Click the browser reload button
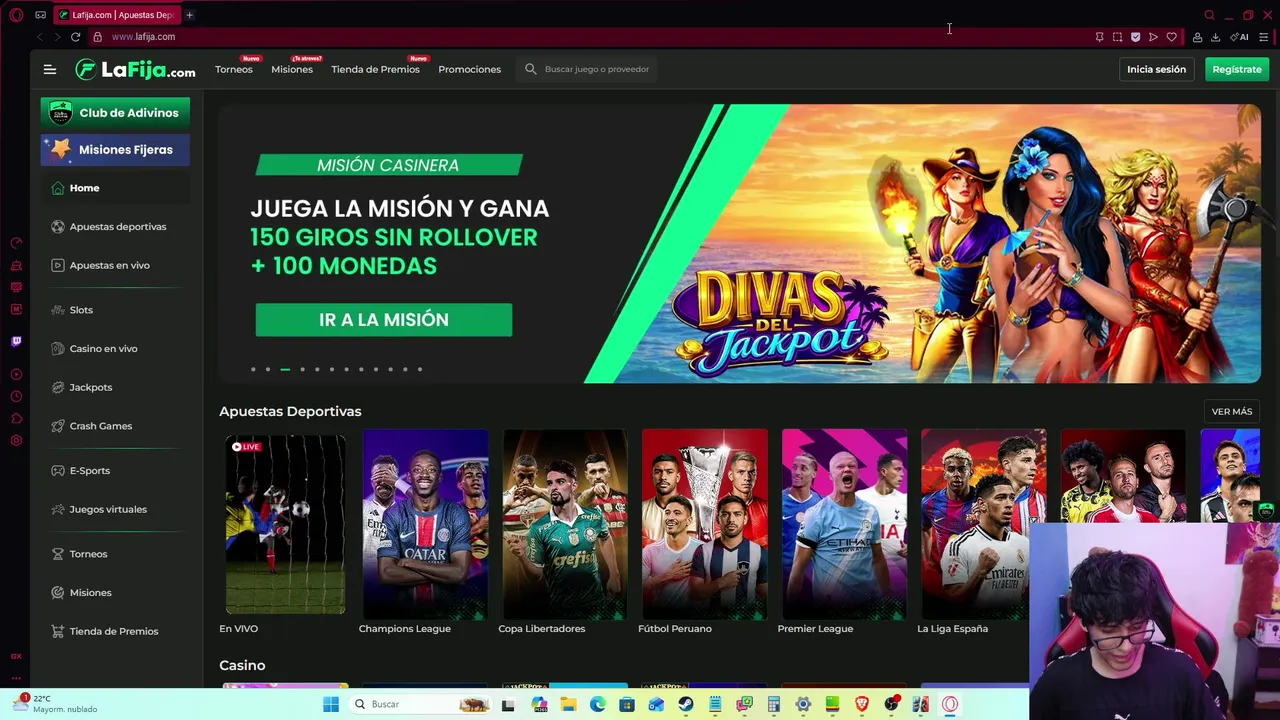The image size is (1280, 720). [75, 37]
